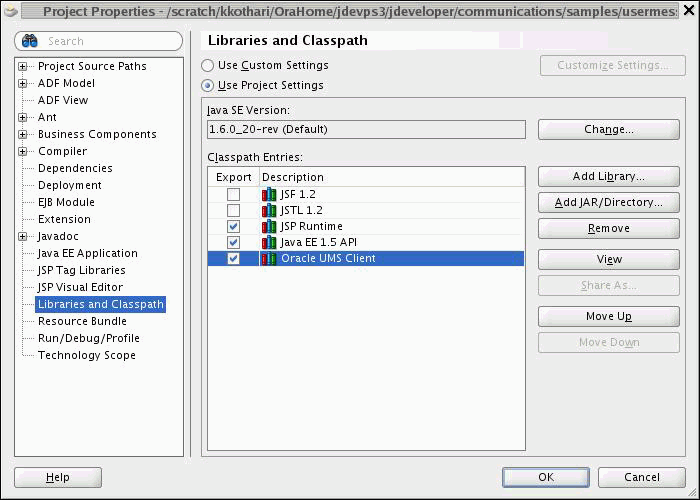The width and height of the screenshot is (700, 500).
Task: Click the Java SE Version field
Action: 366,129
